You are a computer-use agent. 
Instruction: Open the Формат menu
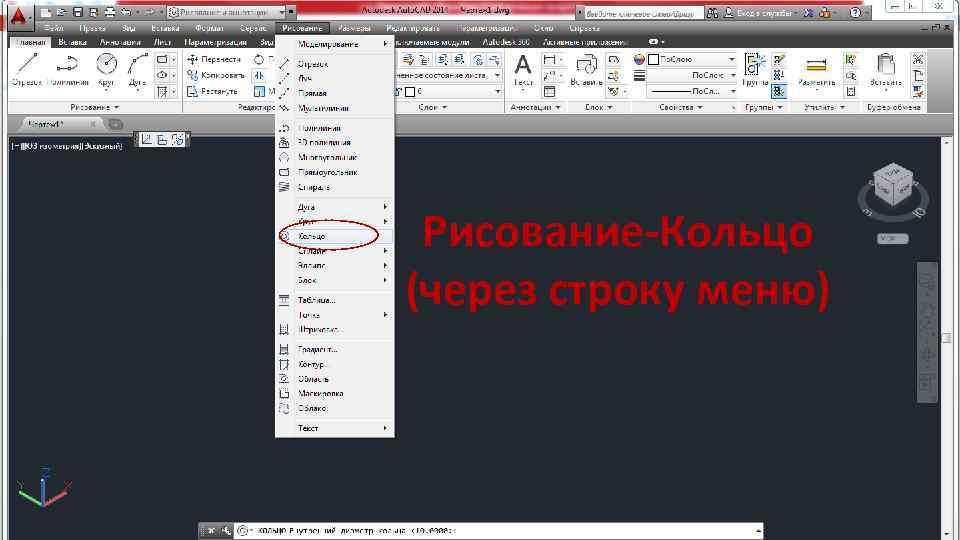click(209, 28)
